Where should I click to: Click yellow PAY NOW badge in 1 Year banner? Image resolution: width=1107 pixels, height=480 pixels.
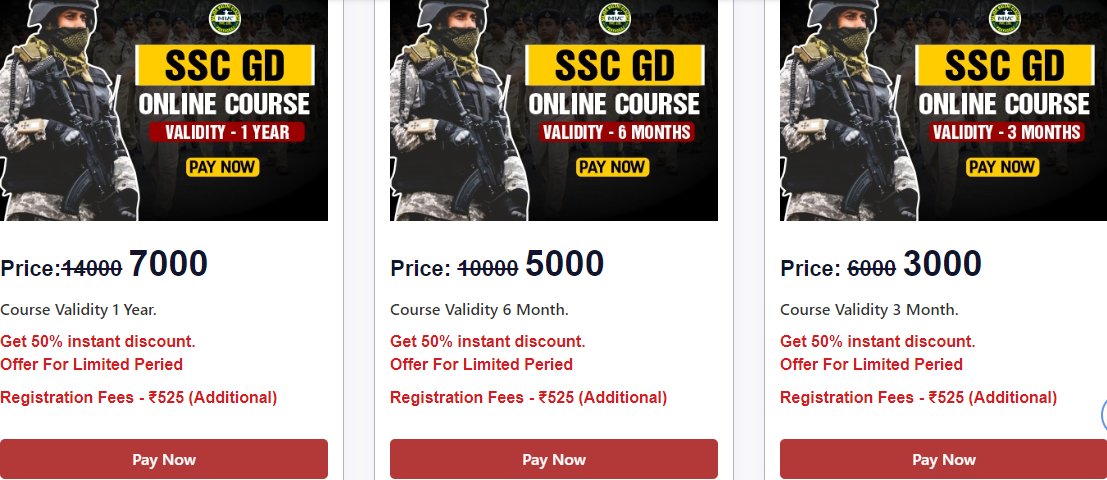[222, 167]
